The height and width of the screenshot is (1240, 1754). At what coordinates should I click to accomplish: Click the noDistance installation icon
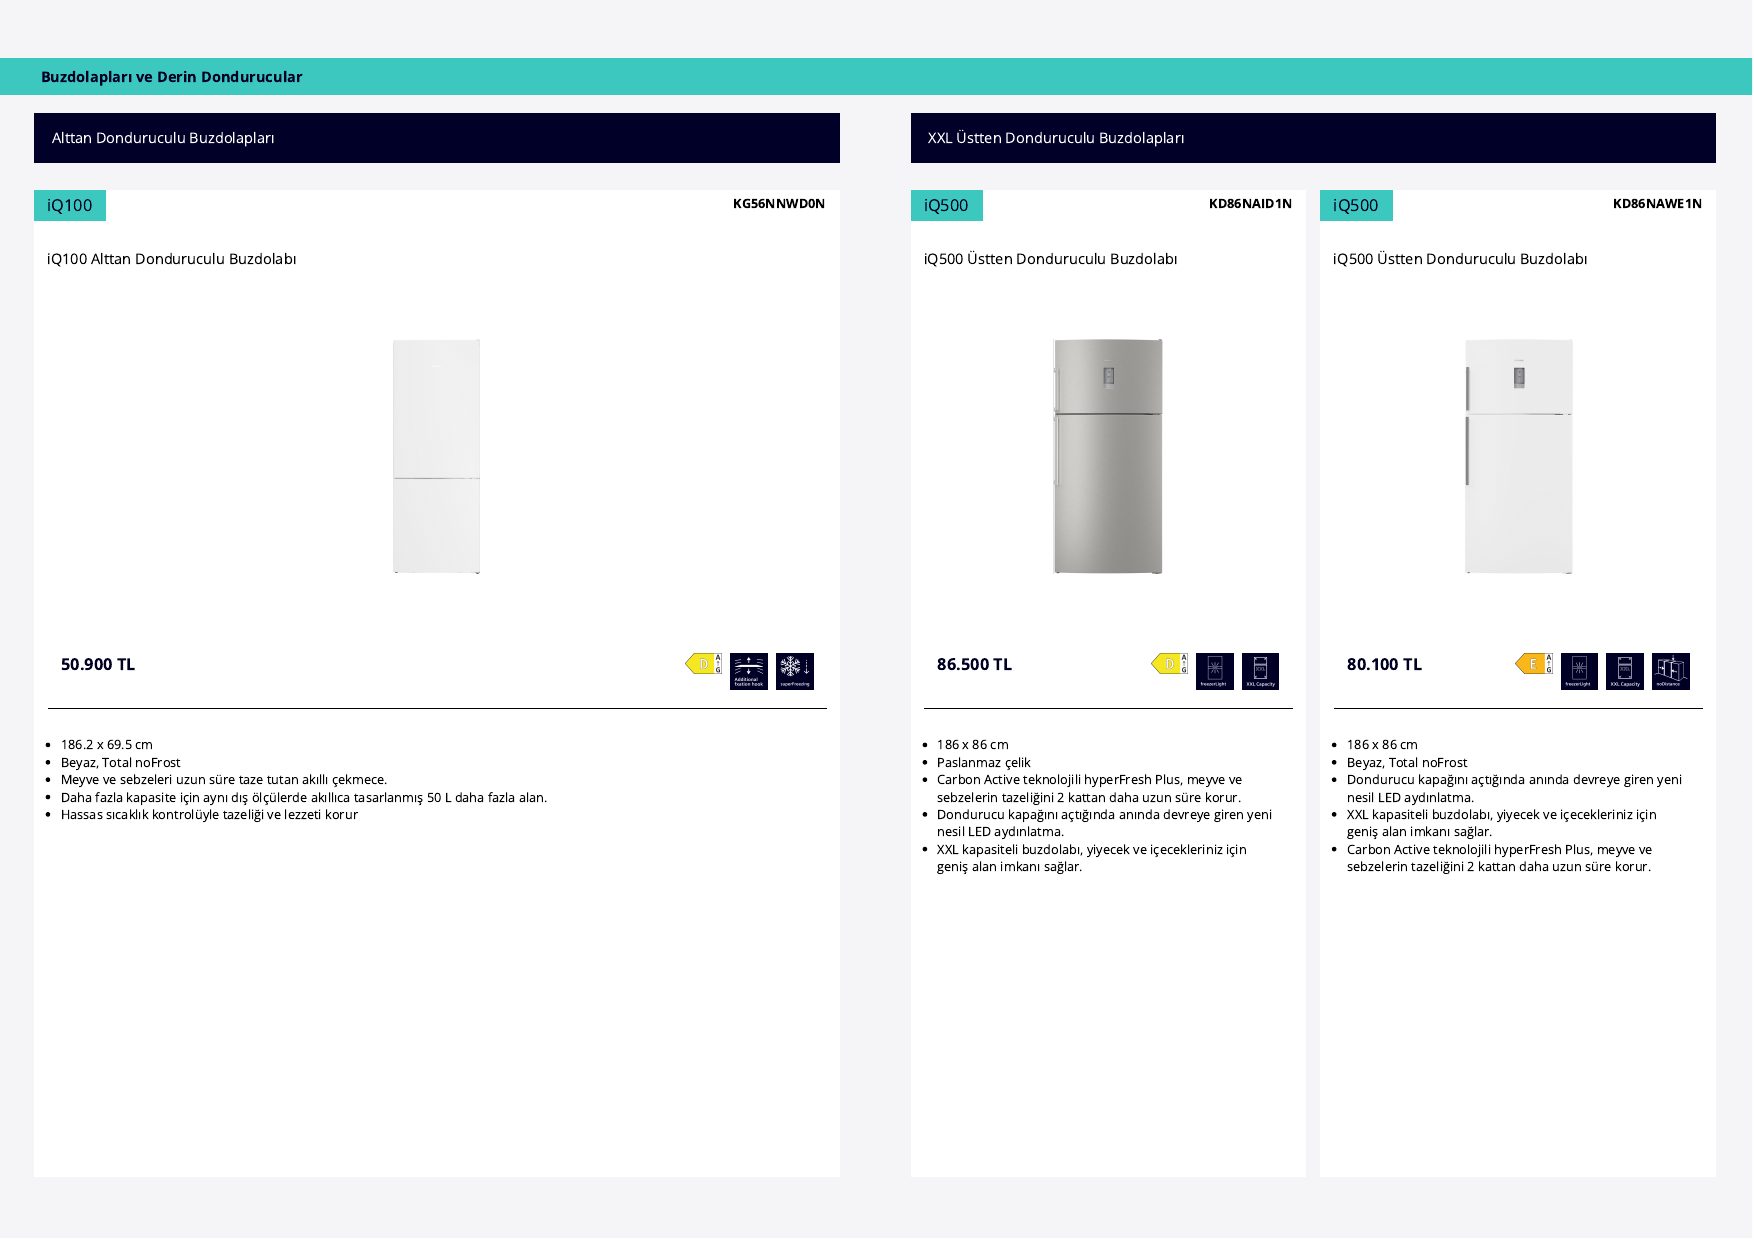pos(1671,672)
